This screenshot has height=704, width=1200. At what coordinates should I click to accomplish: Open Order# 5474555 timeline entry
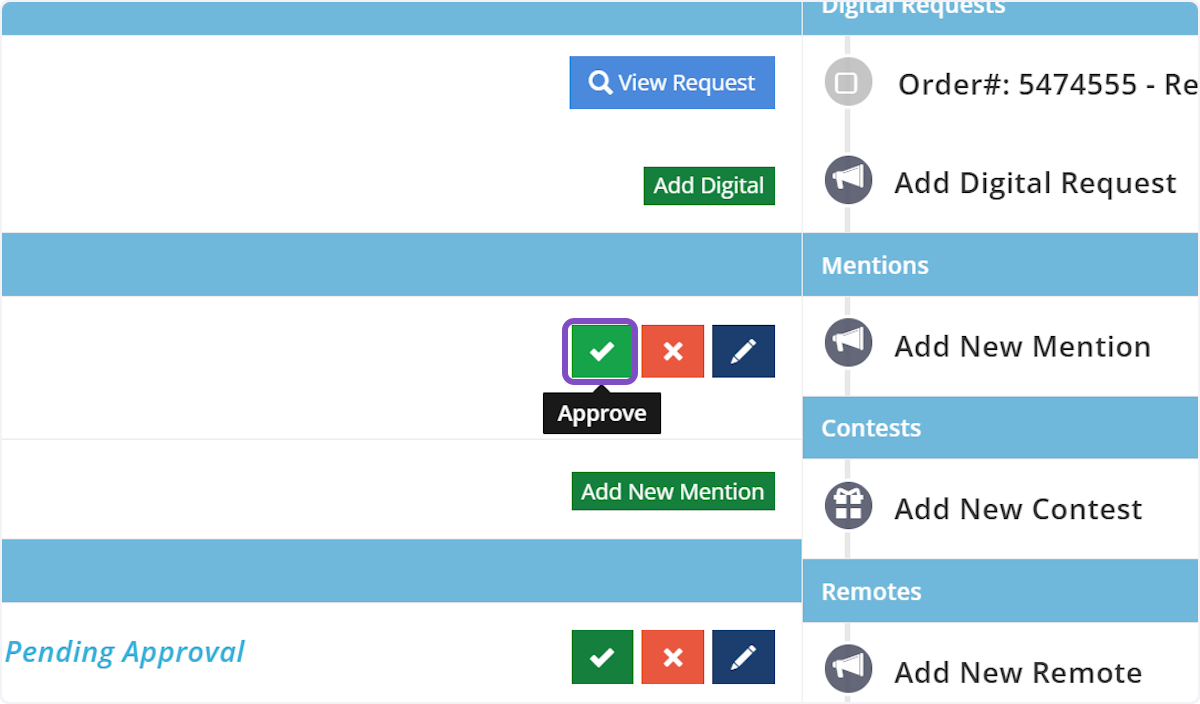point(1047,85)
